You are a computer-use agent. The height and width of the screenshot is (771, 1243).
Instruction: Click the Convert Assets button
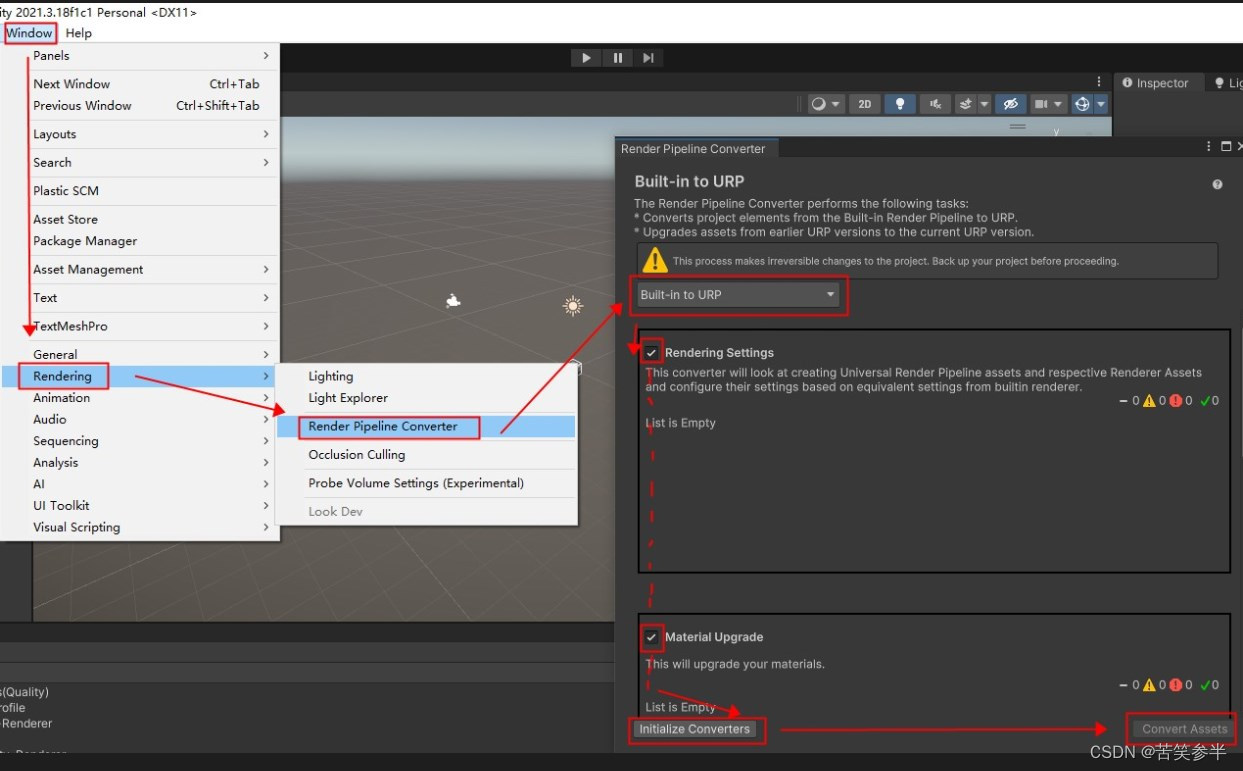(1183, 729)
